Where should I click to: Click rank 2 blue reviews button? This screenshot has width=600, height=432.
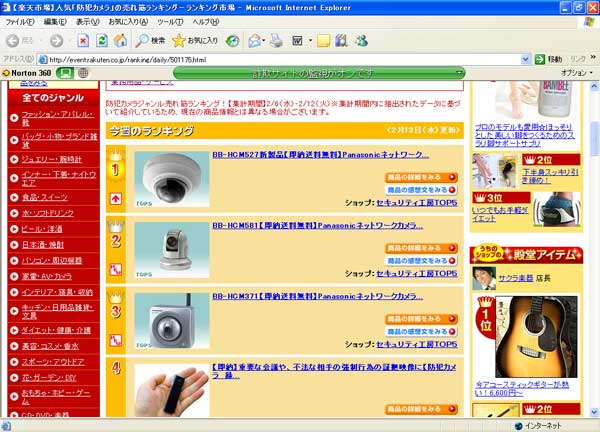(421, 261)
